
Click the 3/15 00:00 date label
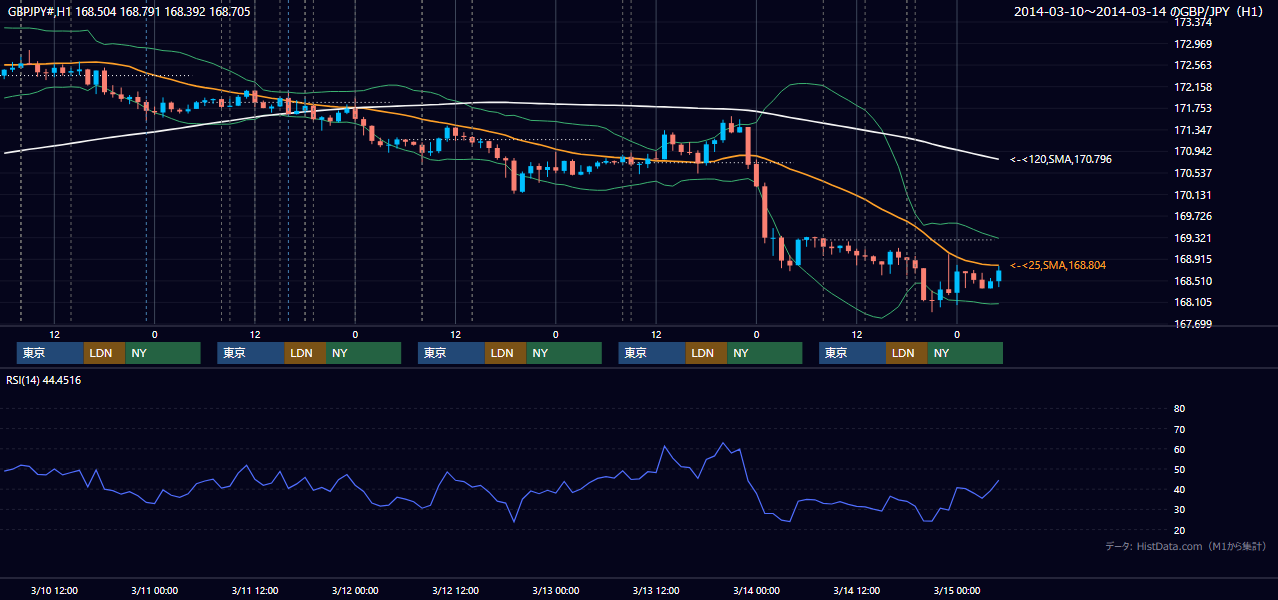[x=957, y=590]
